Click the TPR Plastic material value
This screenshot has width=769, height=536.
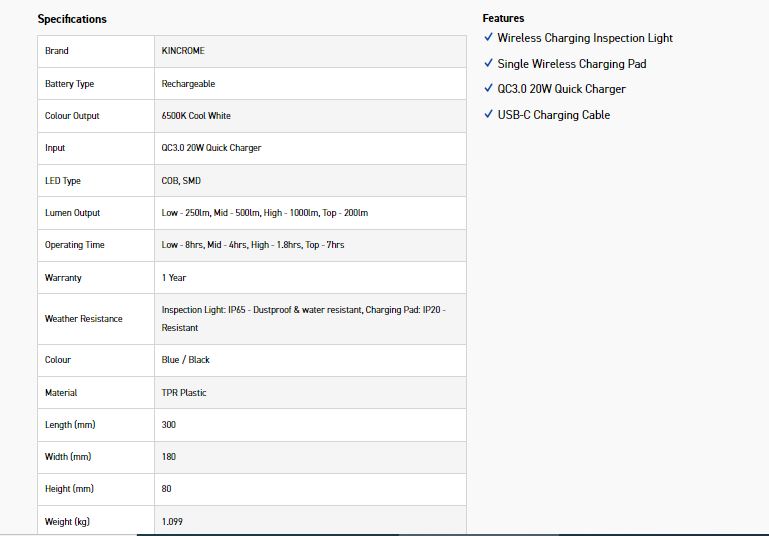point(184,393)
